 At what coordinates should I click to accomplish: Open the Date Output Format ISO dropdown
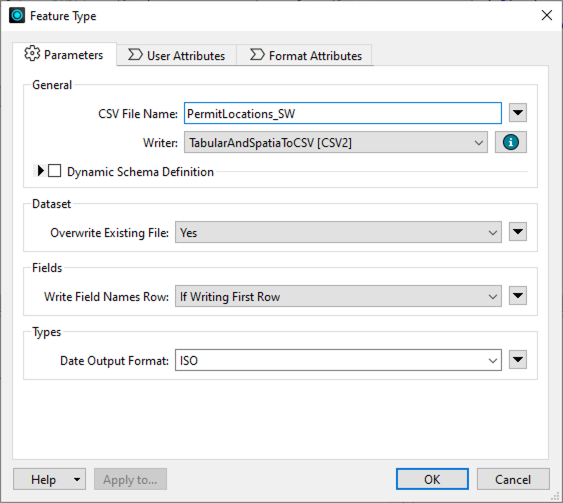[338, 360]
